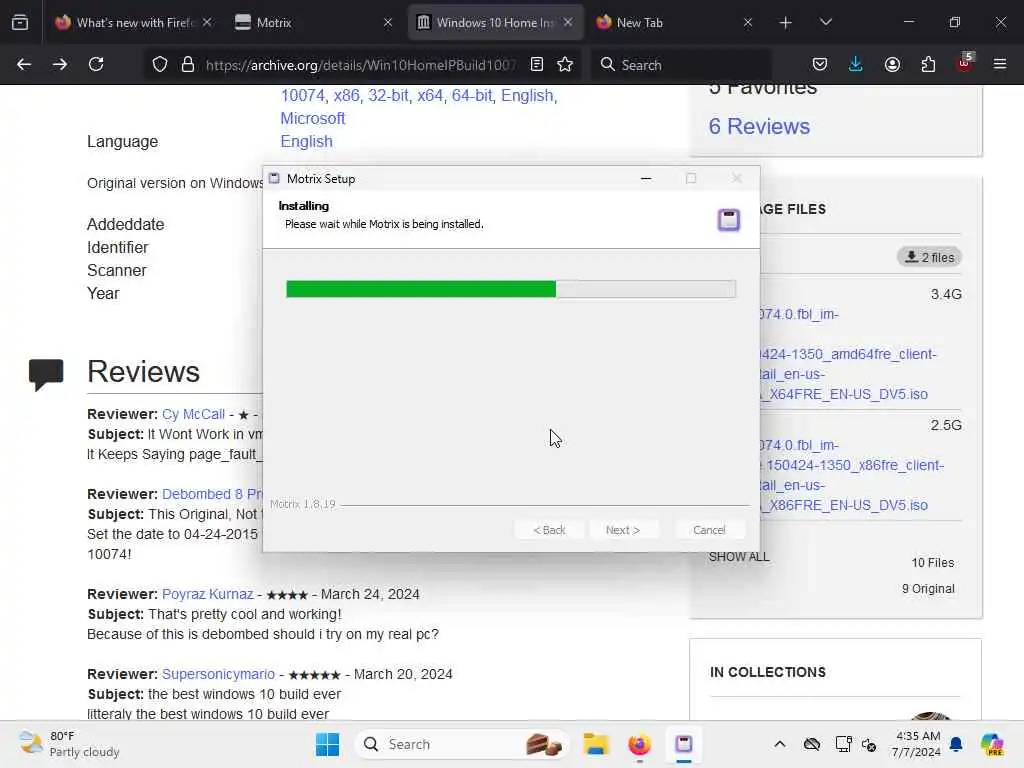Toggle reader view icon in address bar

(537, 64)
